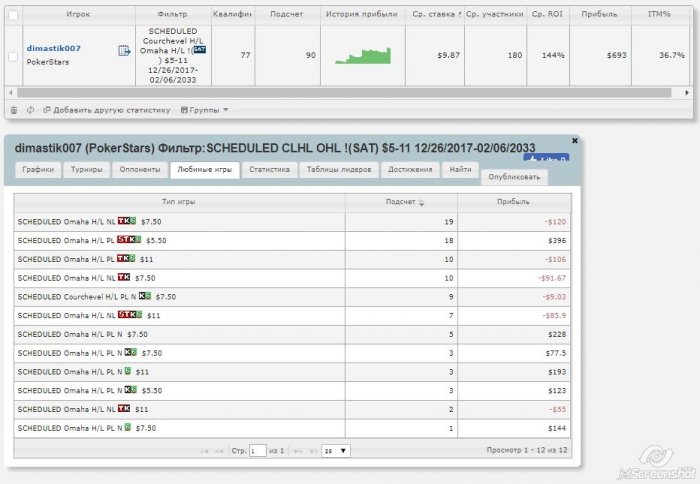Open dimastik007 player link

pyautogui.click(x=54, y=48)
